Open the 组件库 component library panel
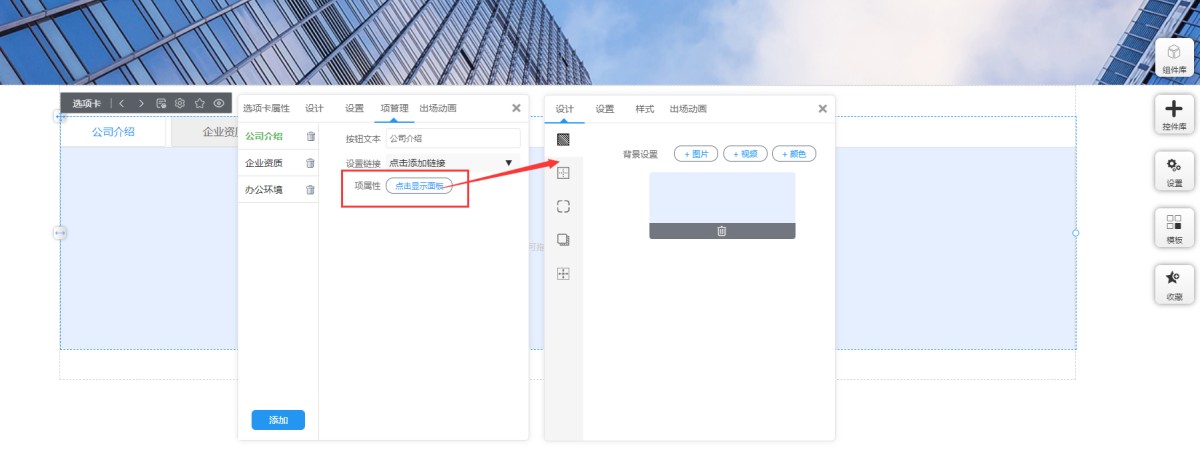The image size is (1200, 452). point(1174,58)
